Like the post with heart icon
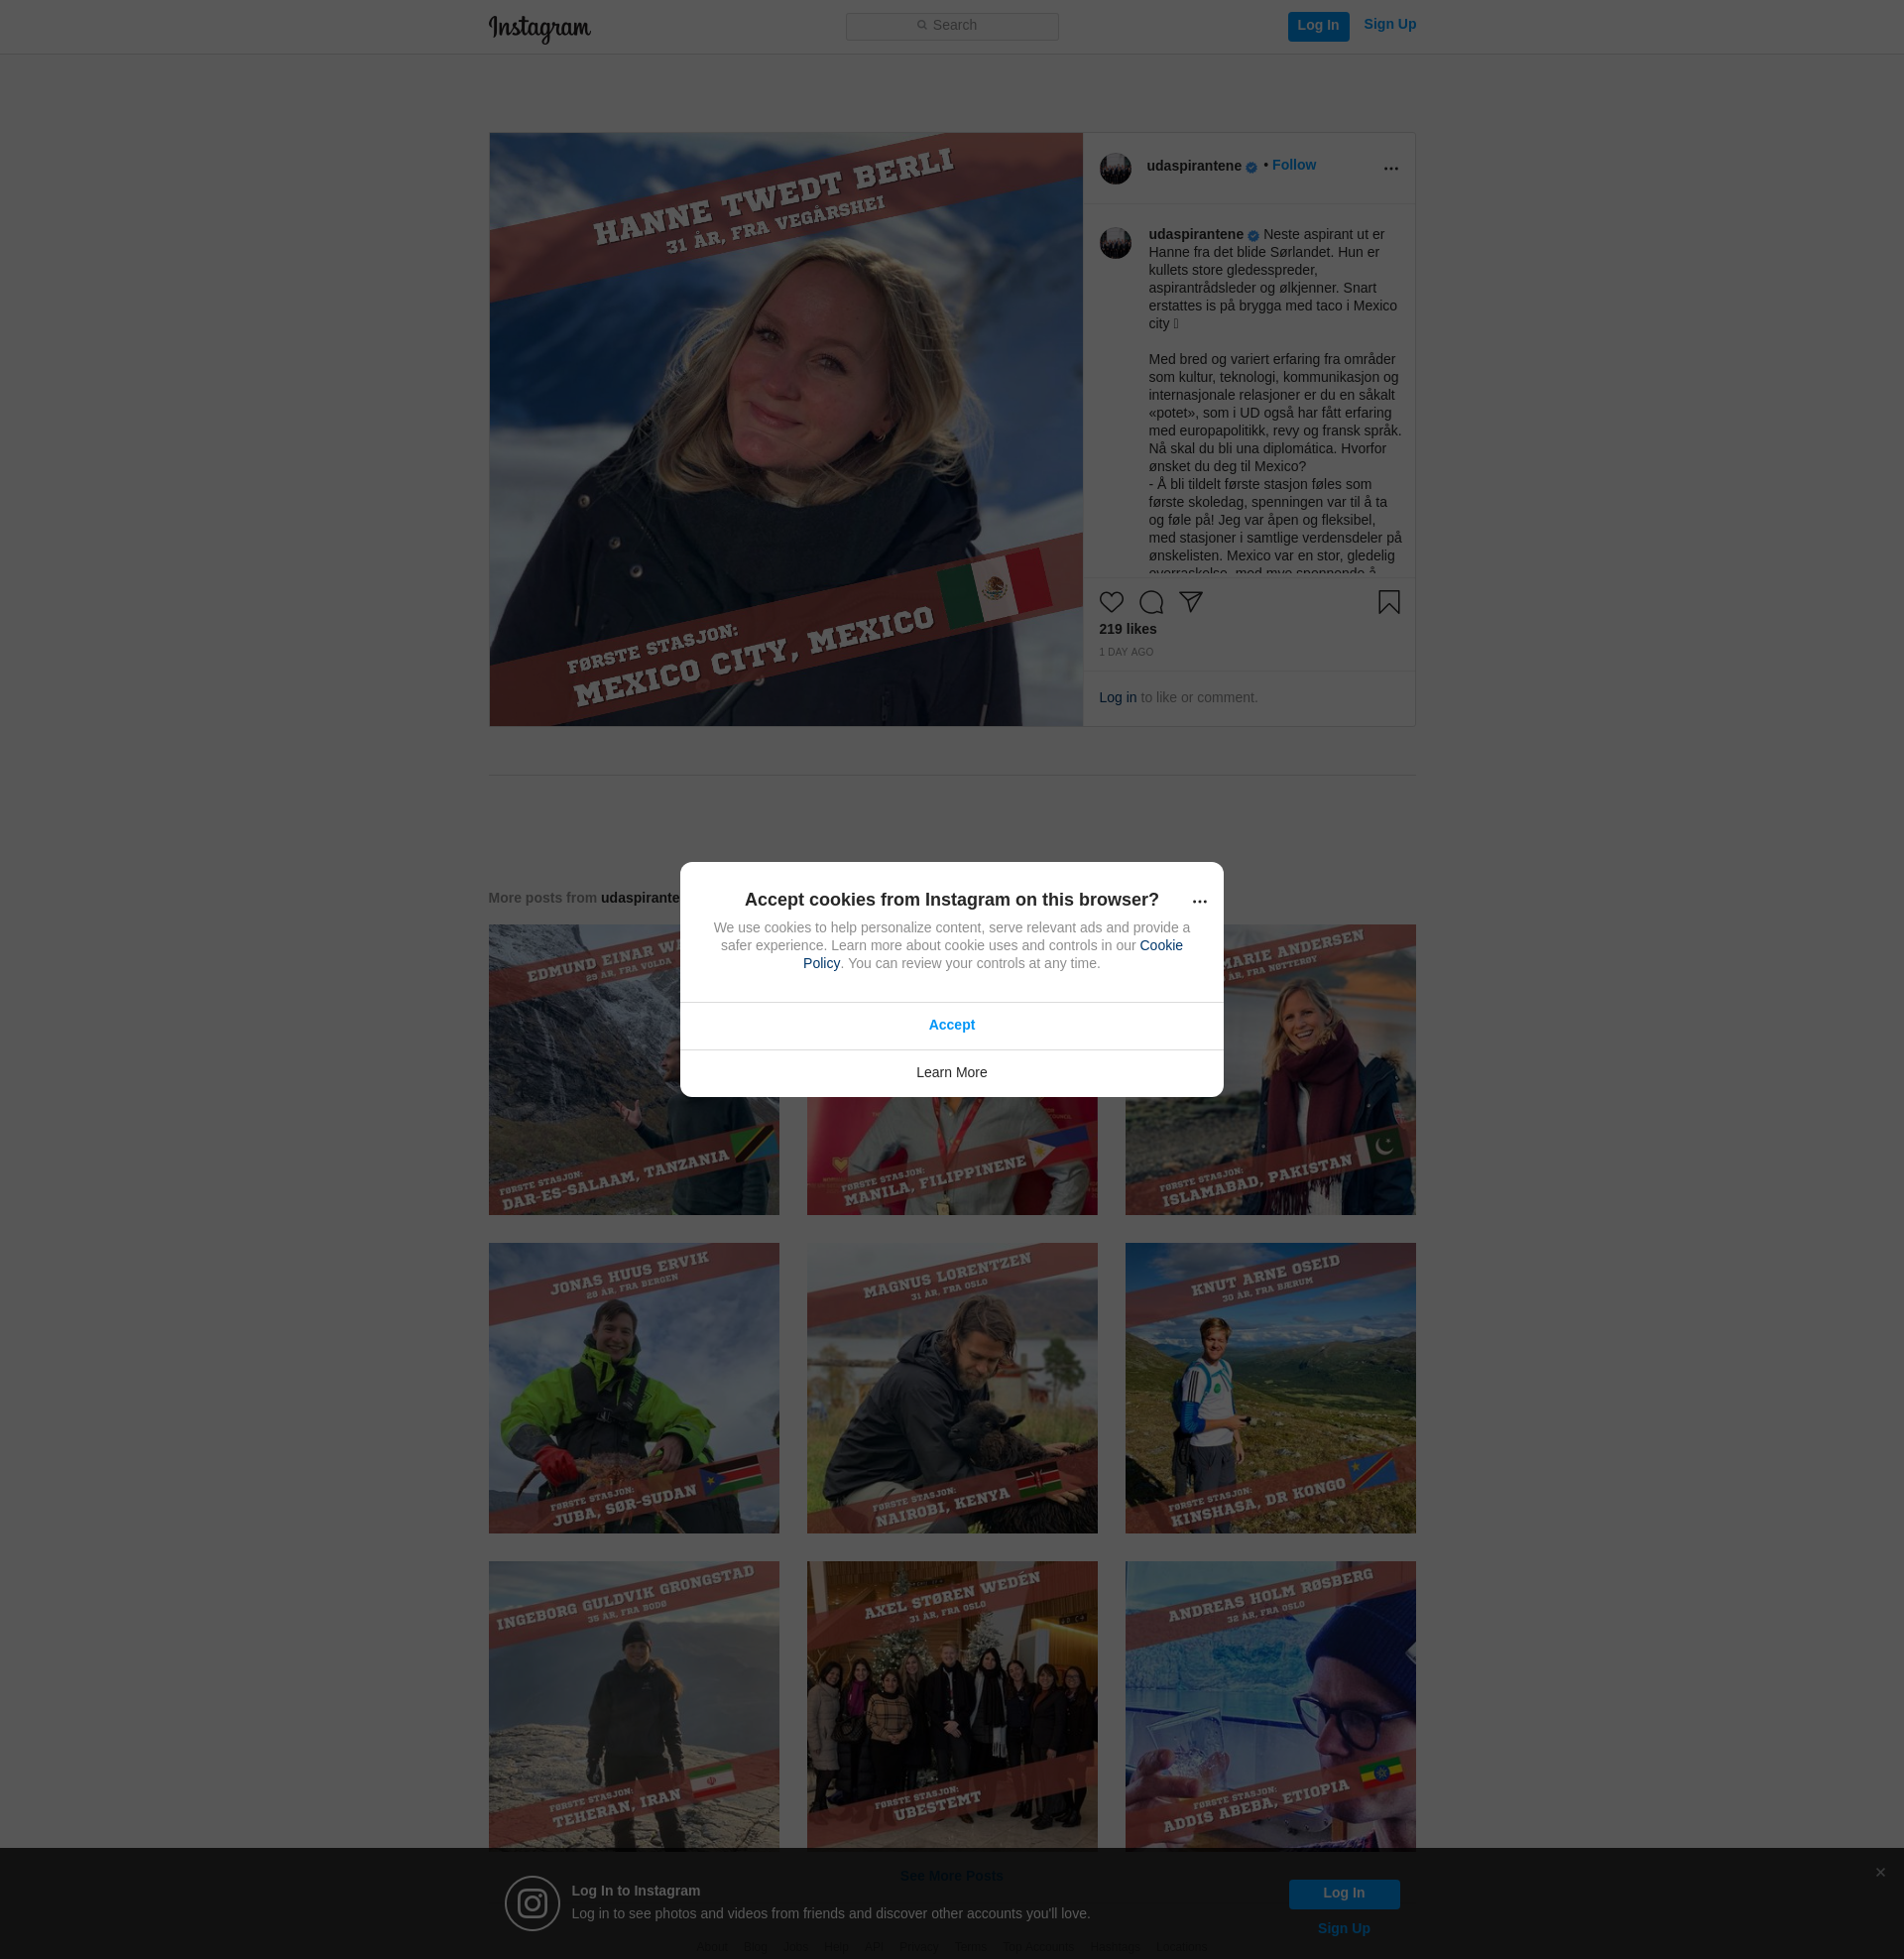Screen dimensions: 1904x1959 [1111, 602]
